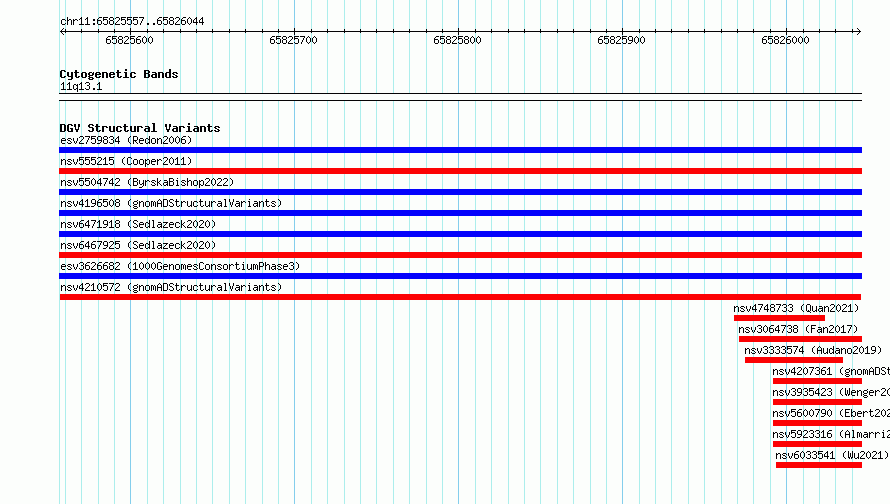Click the blue nsv5504742 (ByrskaBishop2022) variant bar

(460, 192)
